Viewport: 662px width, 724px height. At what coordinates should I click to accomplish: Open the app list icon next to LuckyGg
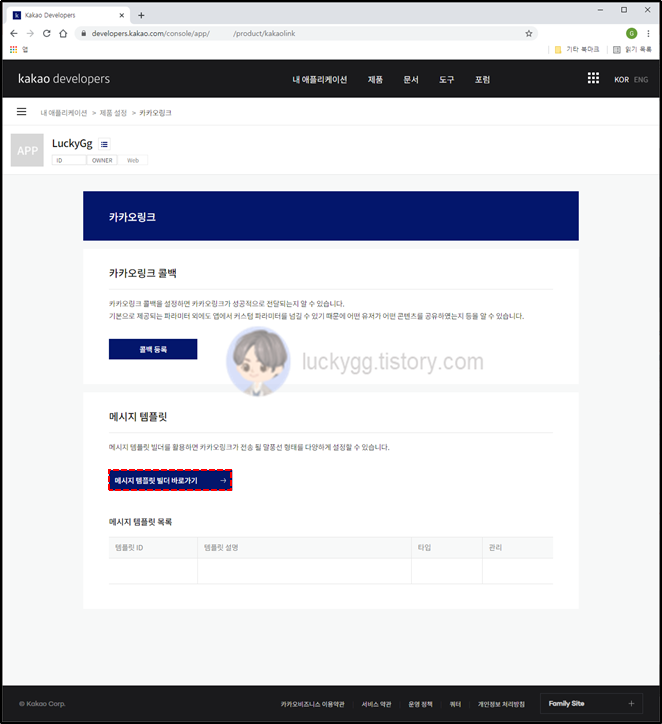pyautogui.click(x=104, y=144)
